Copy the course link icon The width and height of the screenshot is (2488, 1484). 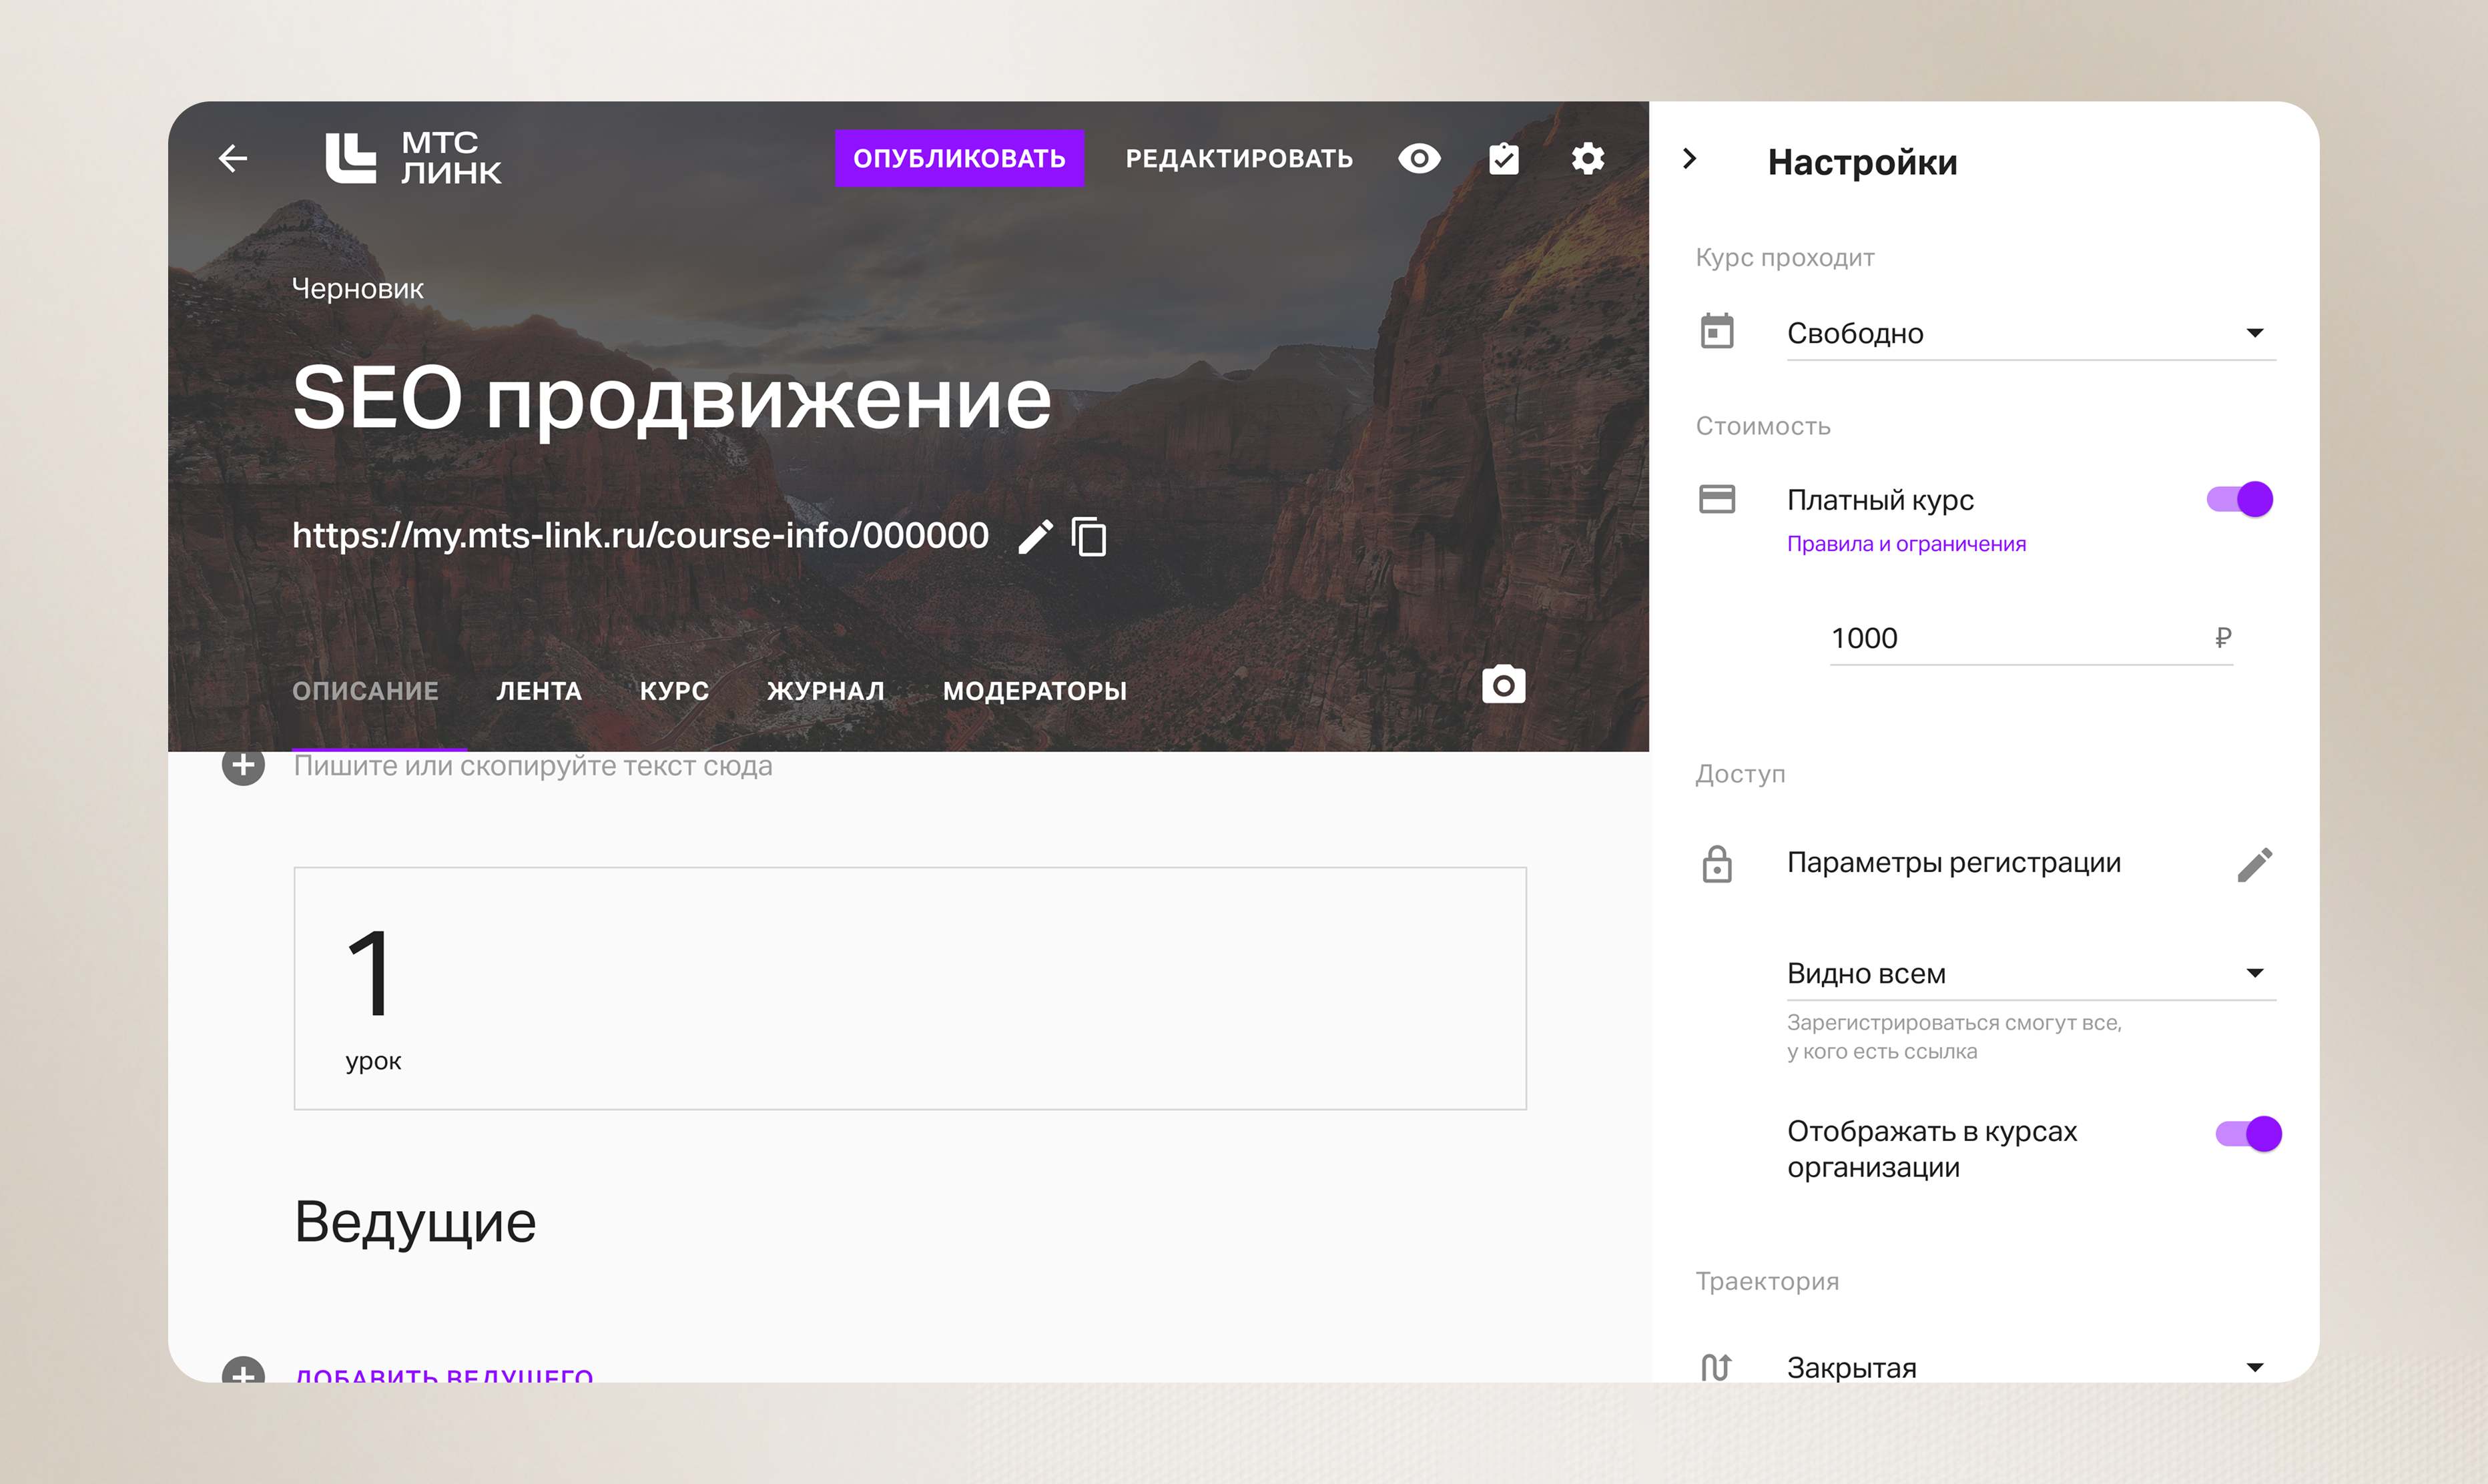click(x=1089, y=537)
